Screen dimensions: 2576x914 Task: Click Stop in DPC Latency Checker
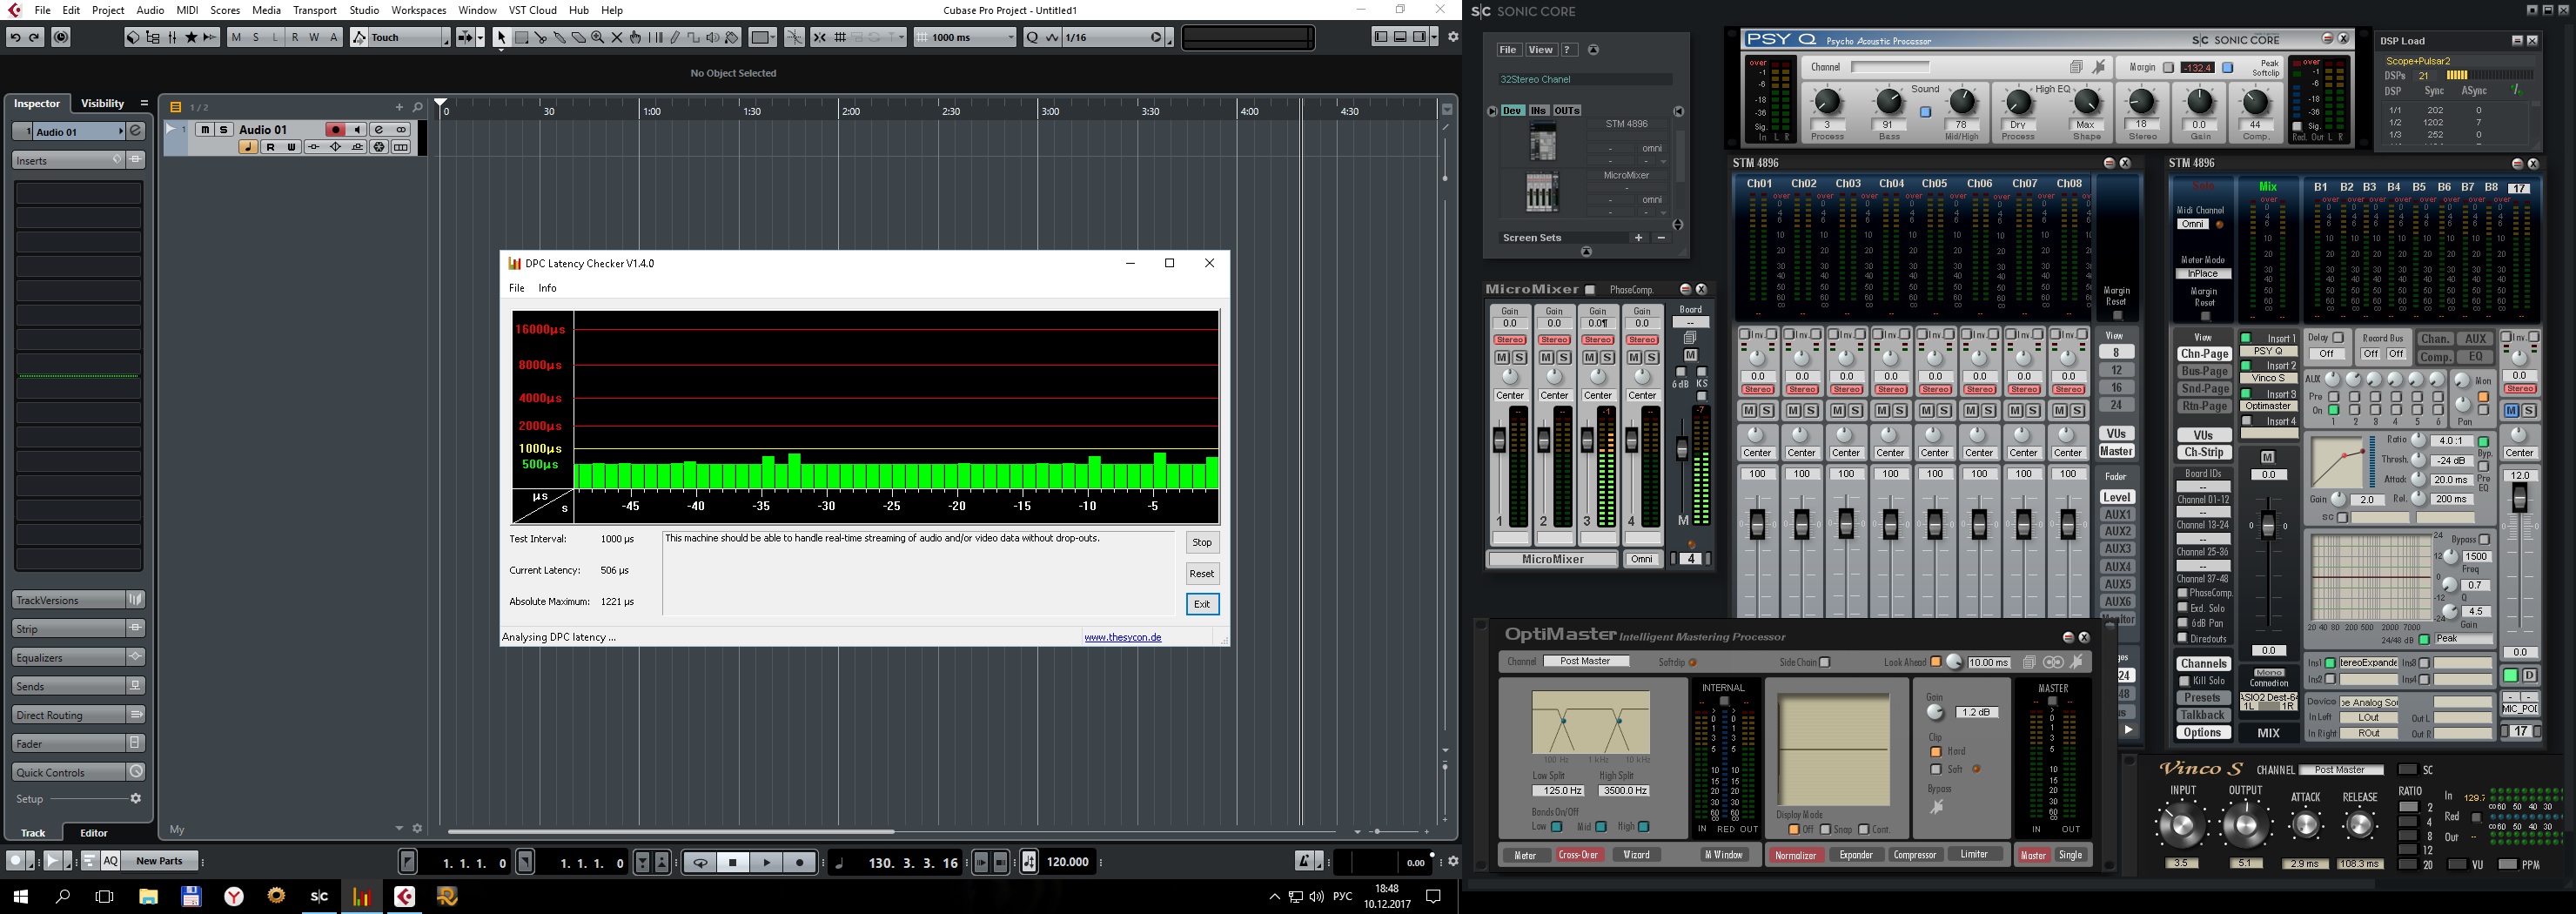pyautogui.click(x=1202, y=543)
